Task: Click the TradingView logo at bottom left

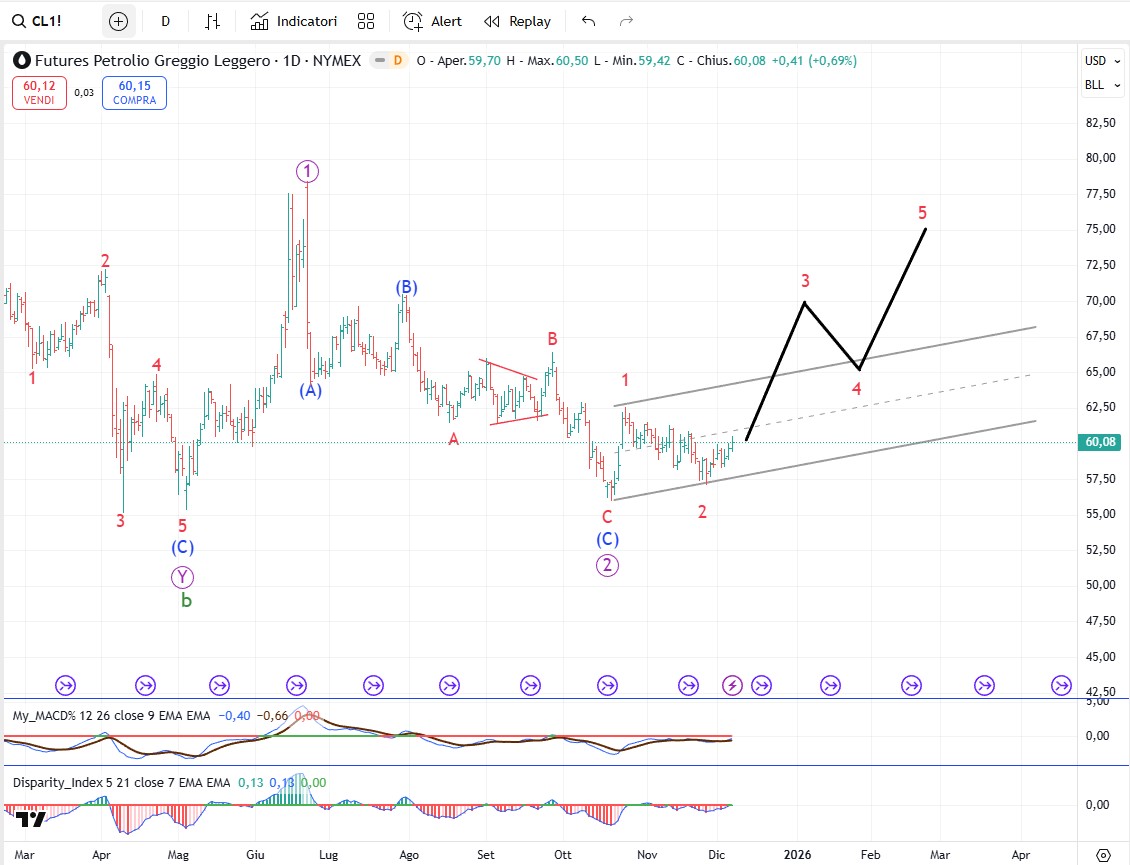Action: tap(31, 819)
